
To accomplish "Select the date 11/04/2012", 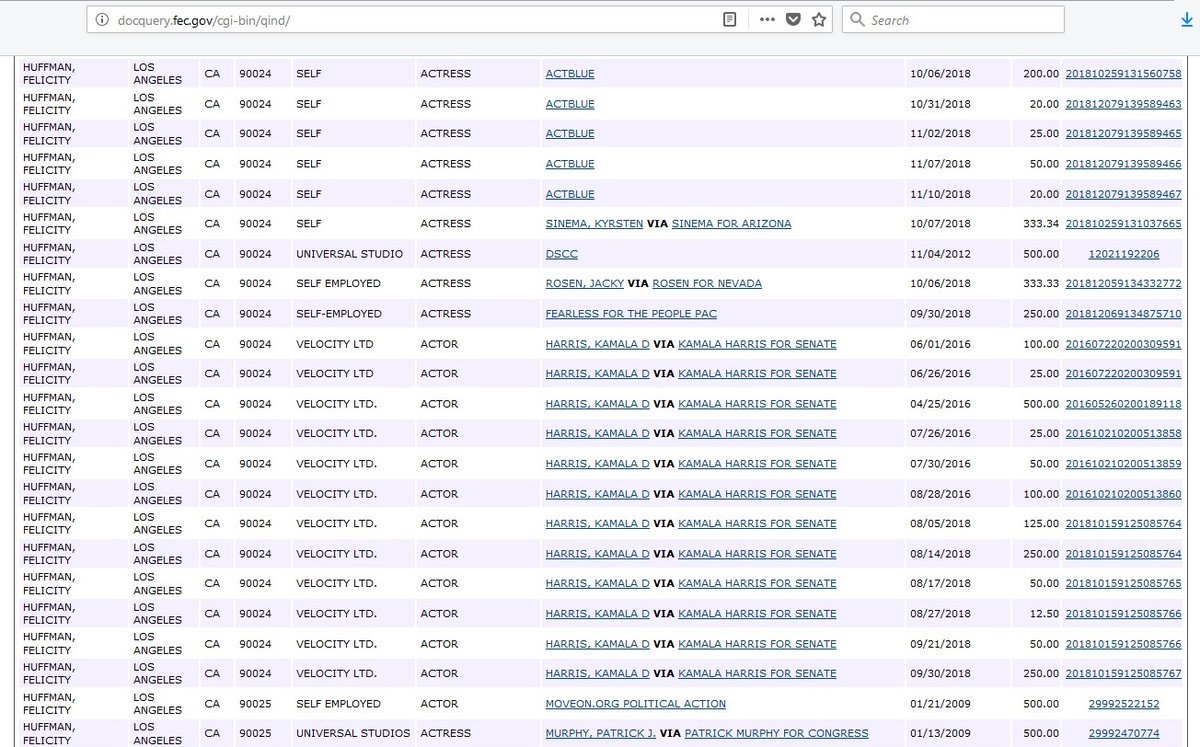I will click(940, 254).
